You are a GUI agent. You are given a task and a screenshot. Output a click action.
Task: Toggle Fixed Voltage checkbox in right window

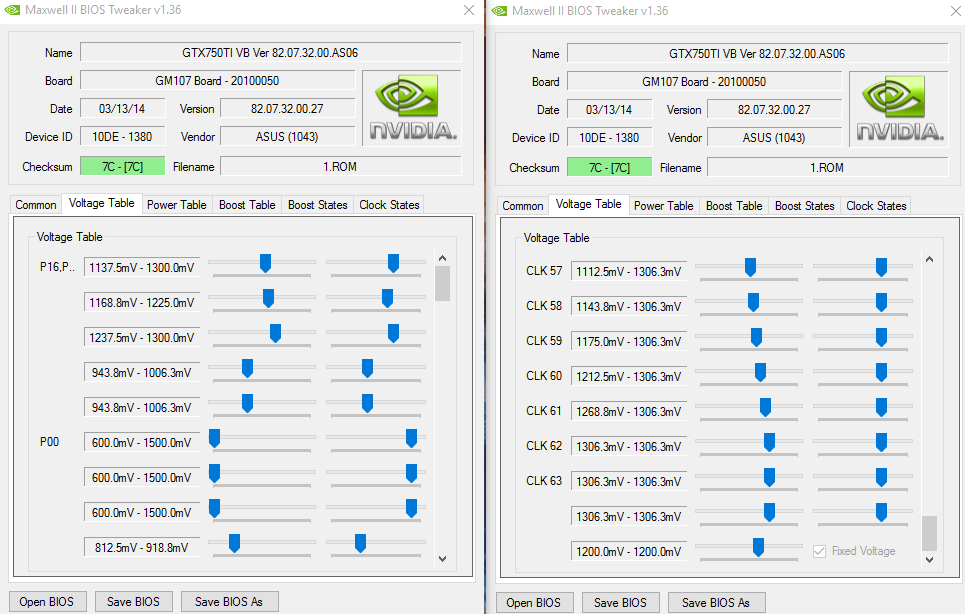coord(819,551)
